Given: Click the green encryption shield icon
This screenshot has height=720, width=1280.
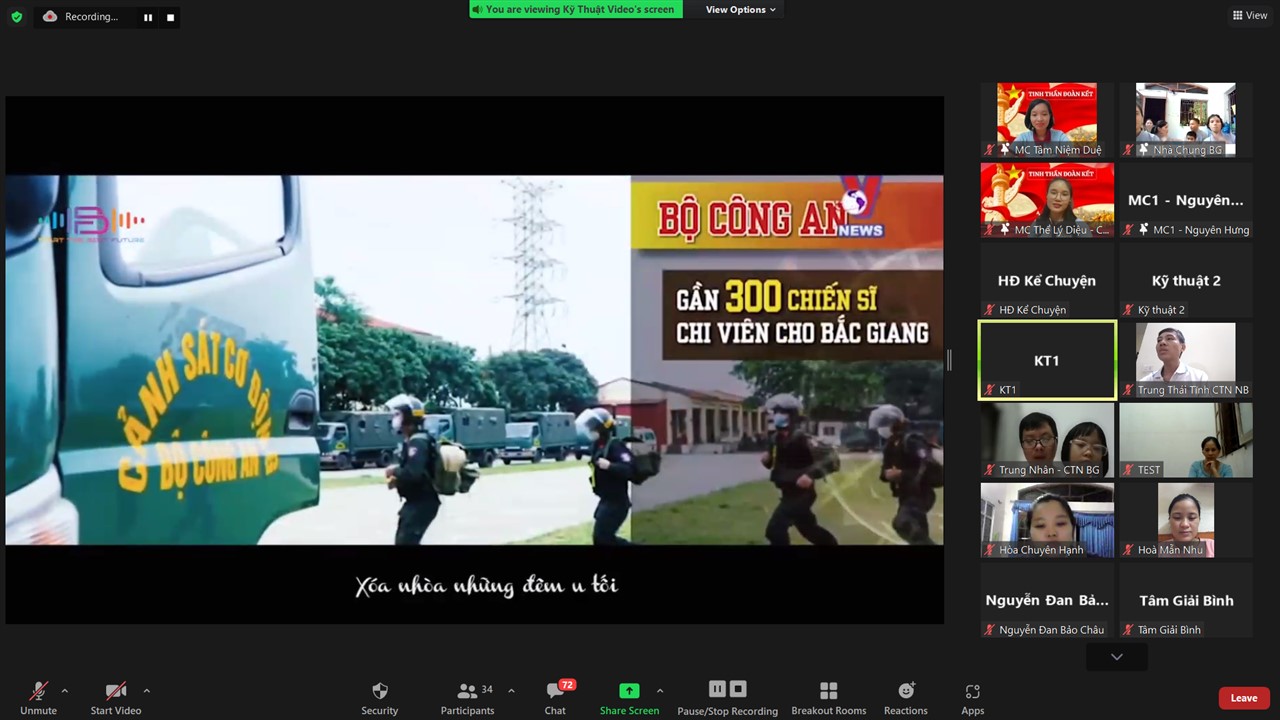Looking at the screenshot, I should pyautogui.click(x=17, y=17).
